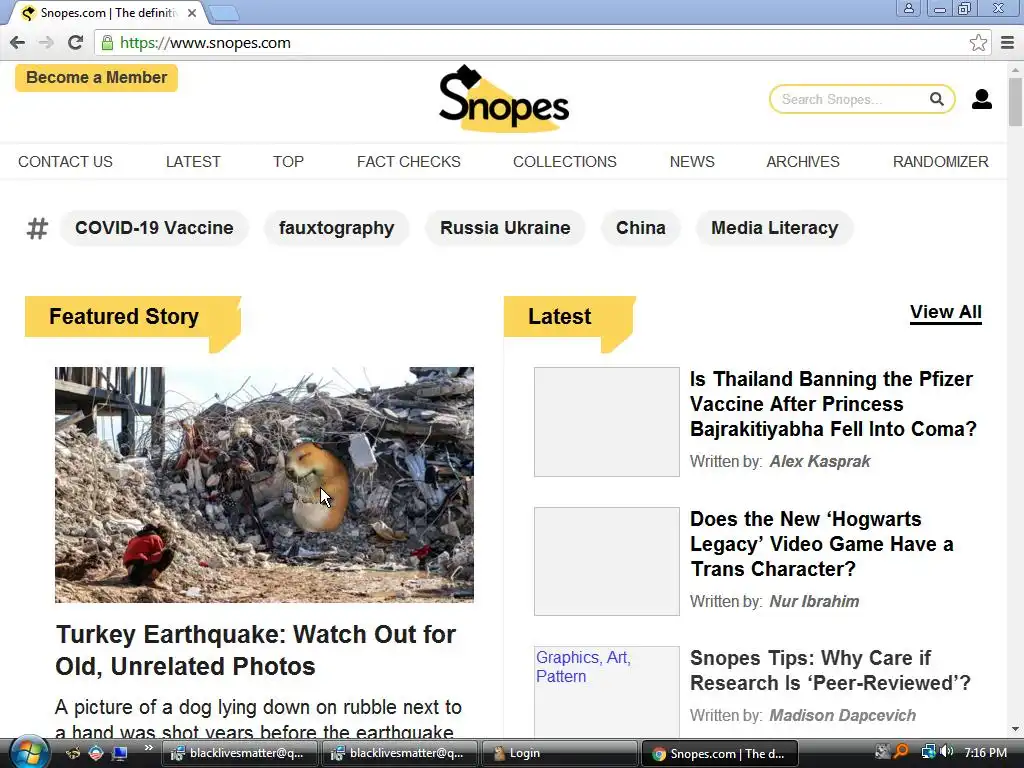Open the TOP navigation item

click(289, 162)
